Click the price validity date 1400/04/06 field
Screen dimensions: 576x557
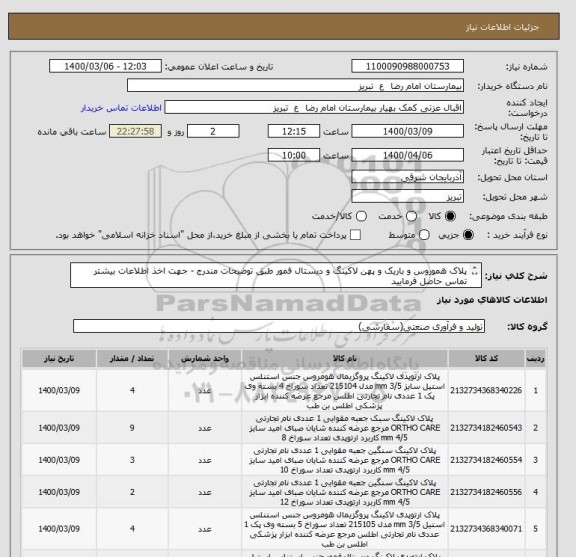407,155
